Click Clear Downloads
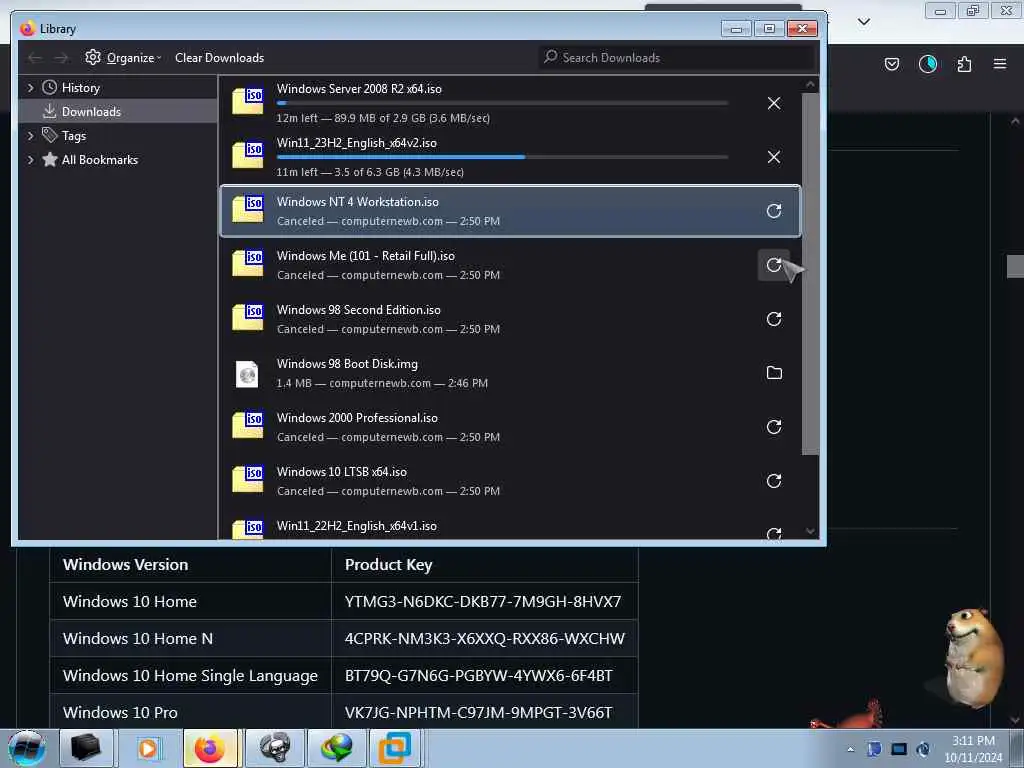This screenshot has height=768, width=1024. (219, 57)
